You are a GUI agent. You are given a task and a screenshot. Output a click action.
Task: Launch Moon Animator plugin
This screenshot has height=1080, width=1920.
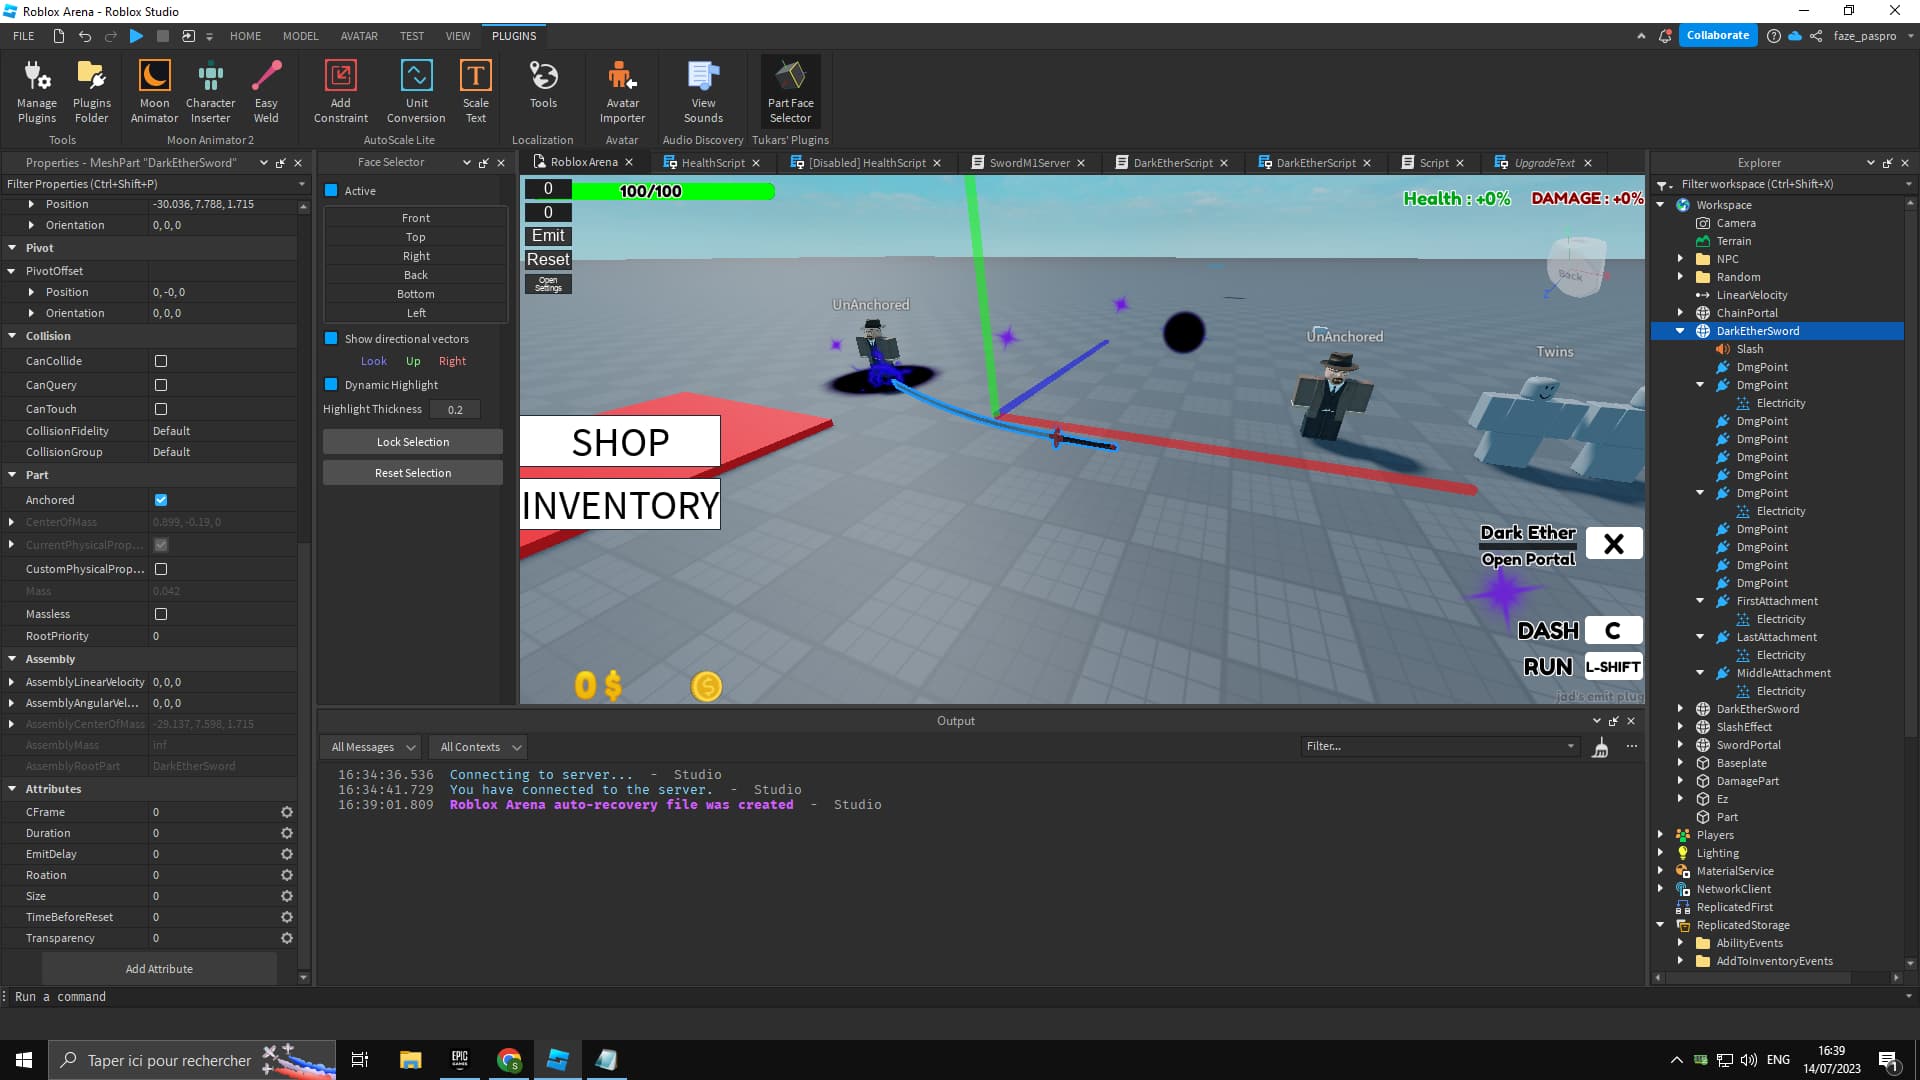click(154, 91)
